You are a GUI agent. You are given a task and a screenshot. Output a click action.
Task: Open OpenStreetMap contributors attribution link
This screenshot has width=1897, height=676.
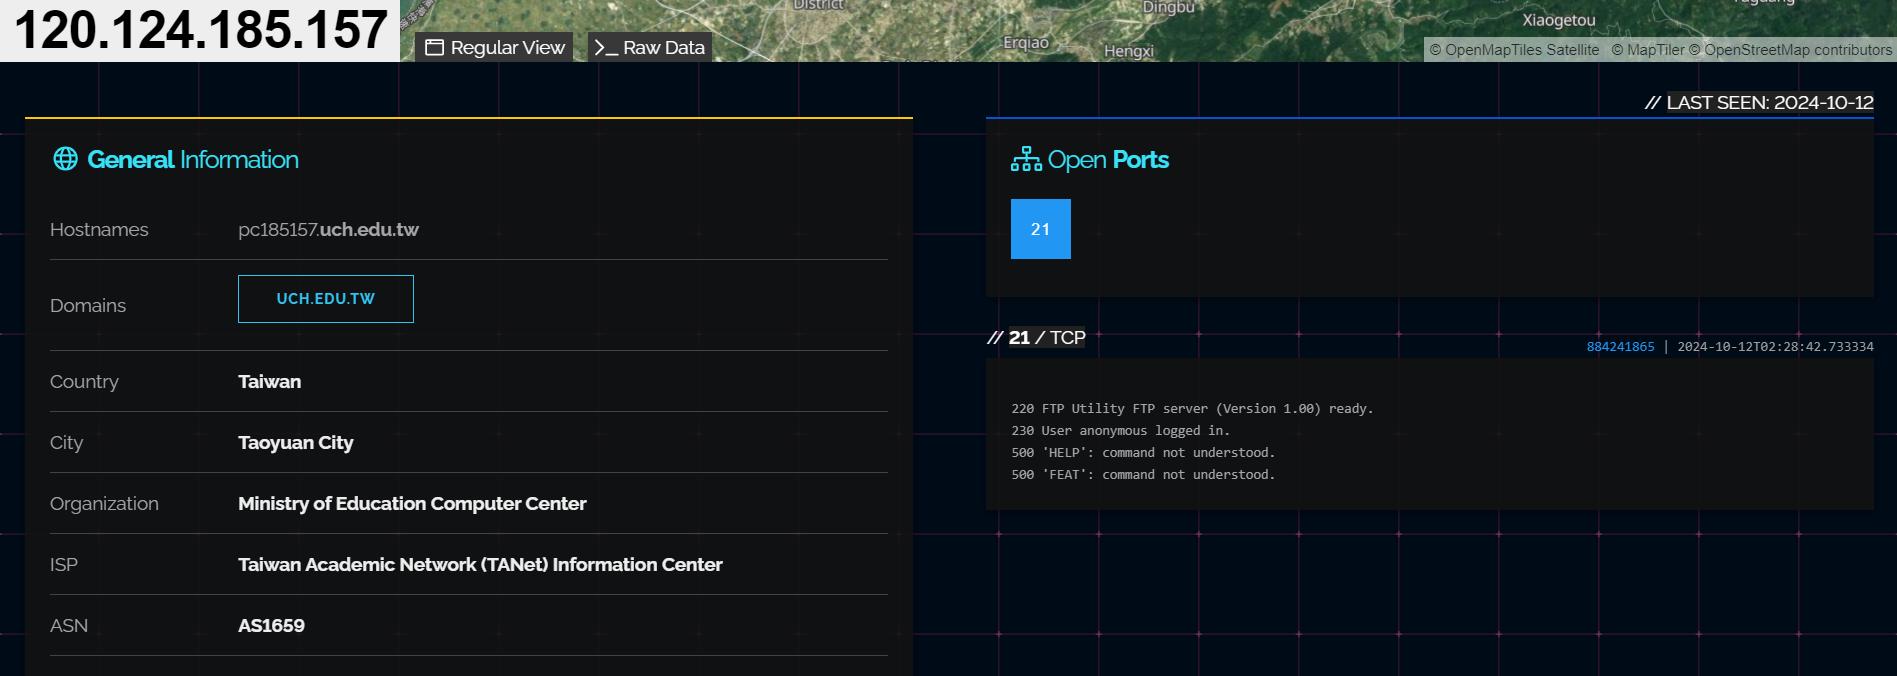coord(1791,50)
